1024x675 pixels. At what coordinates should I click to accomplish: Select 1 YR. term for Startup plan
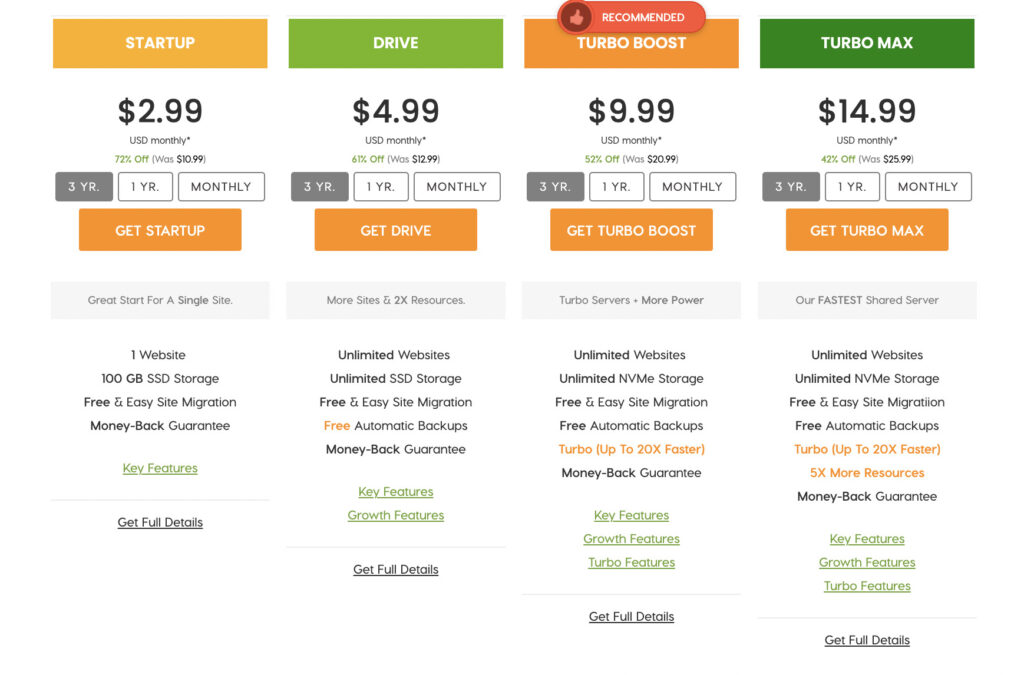coord(145,187)
